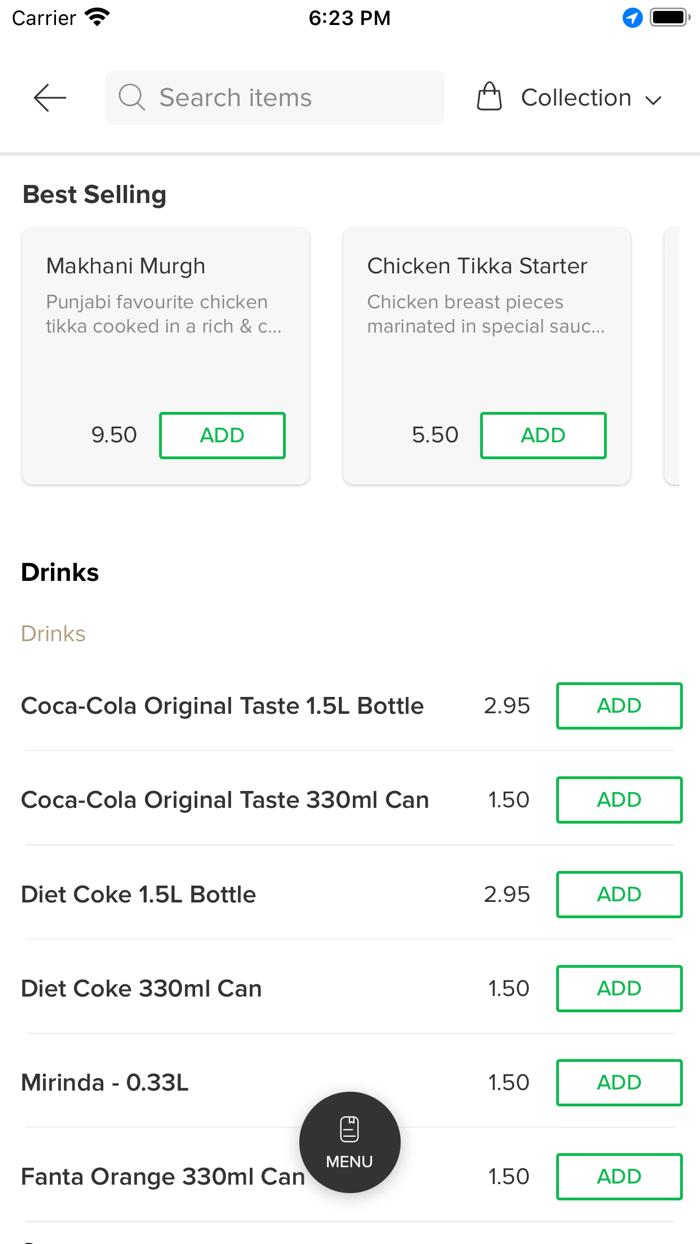The height and width of the screenshot is (1244, 700).
Task: Add Diet Coke 1.5L Bottle
Action: pyautogui.click(x=619, y=894)
